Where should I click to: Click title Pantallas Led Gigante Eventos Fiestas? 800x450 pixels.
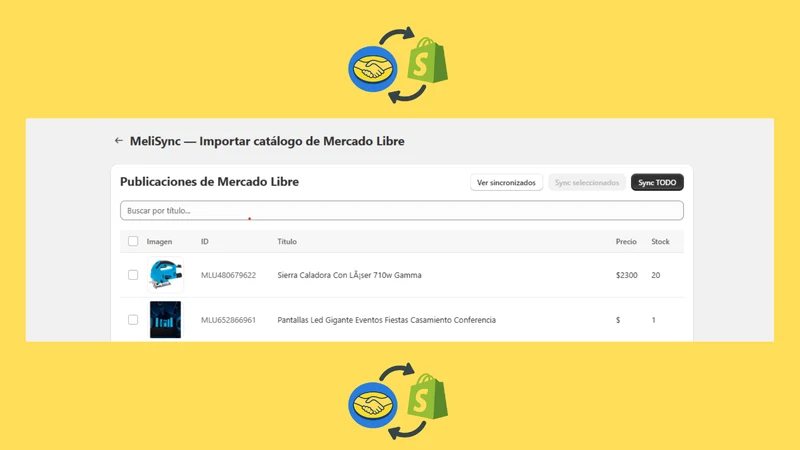(386, 320)
